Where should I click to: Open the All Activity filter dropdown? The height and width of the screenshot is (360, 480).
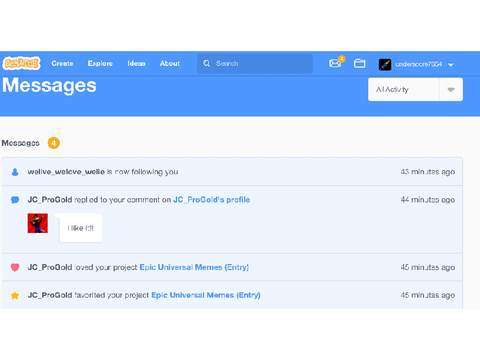click(x=415, y=89)
